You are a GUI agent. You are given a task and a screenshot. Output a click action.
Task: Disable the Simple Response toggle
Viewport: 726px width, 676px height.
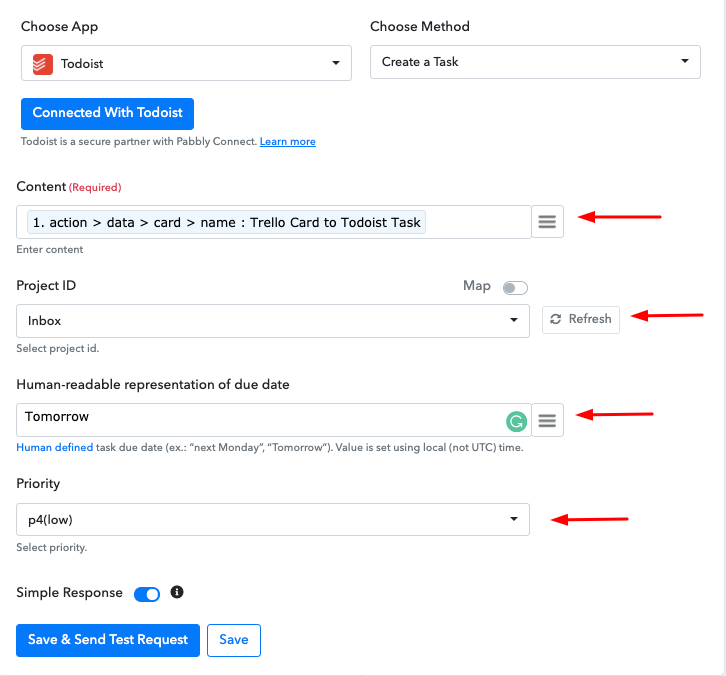coord(147,594)
